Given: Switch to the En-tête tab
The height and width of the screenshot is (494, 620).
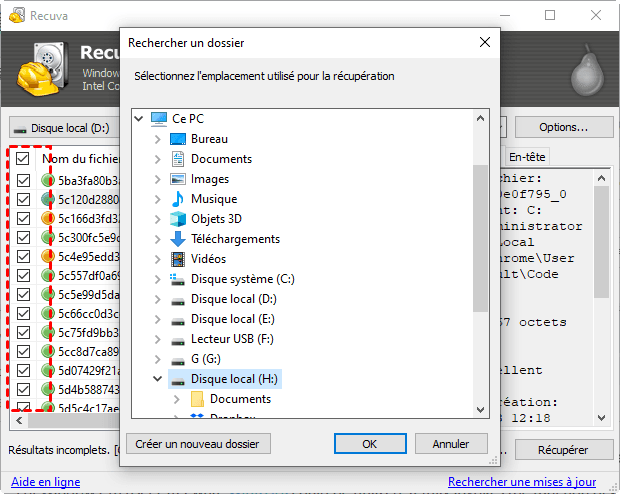Looking at the screenshot, I should click(x=527, y=157).
